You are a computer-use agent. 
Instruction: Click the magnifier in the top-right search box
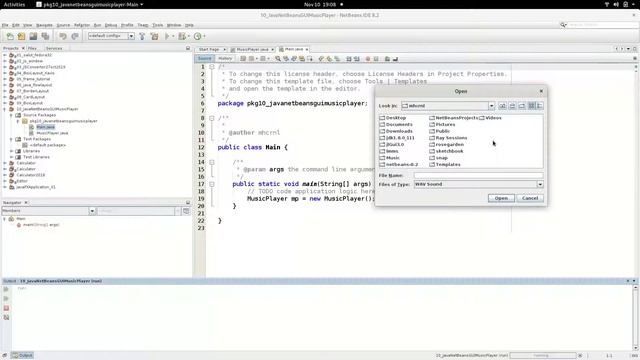[x=563, y=25]
